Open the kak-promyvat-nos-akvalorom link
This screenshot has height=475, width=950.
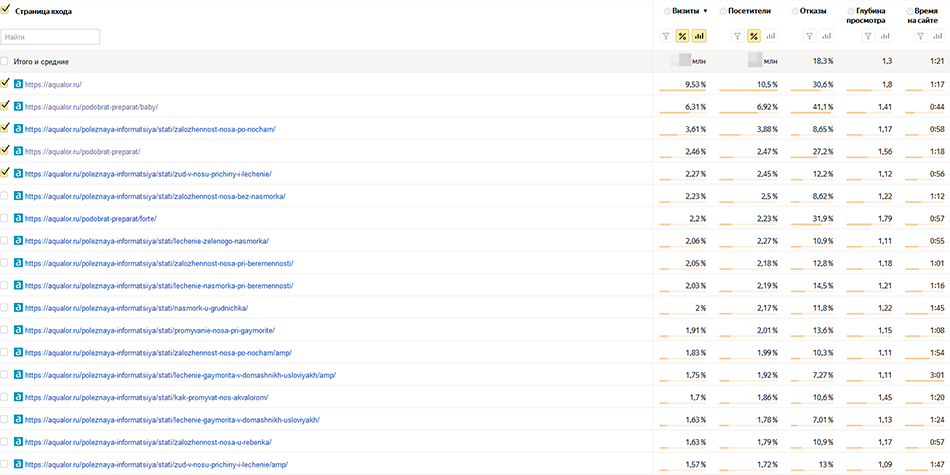point(146,397)
